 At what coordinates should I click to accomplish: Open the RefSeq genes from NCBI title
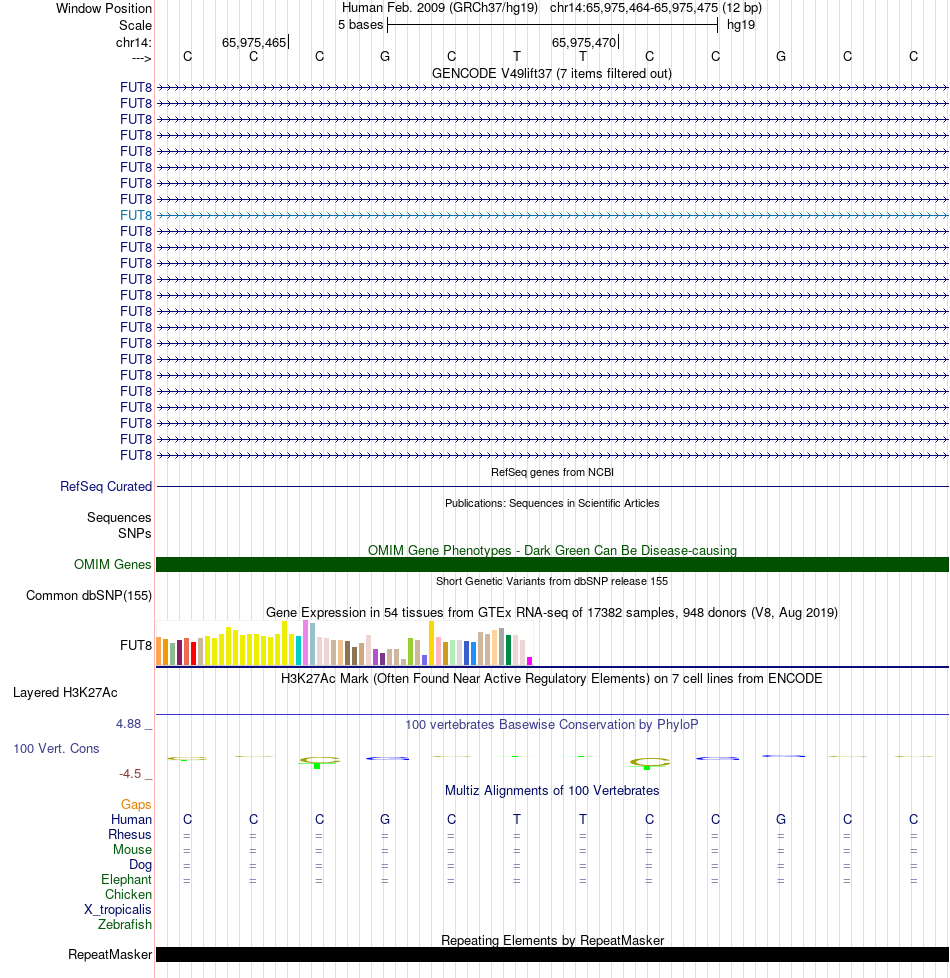click(552, 472)
